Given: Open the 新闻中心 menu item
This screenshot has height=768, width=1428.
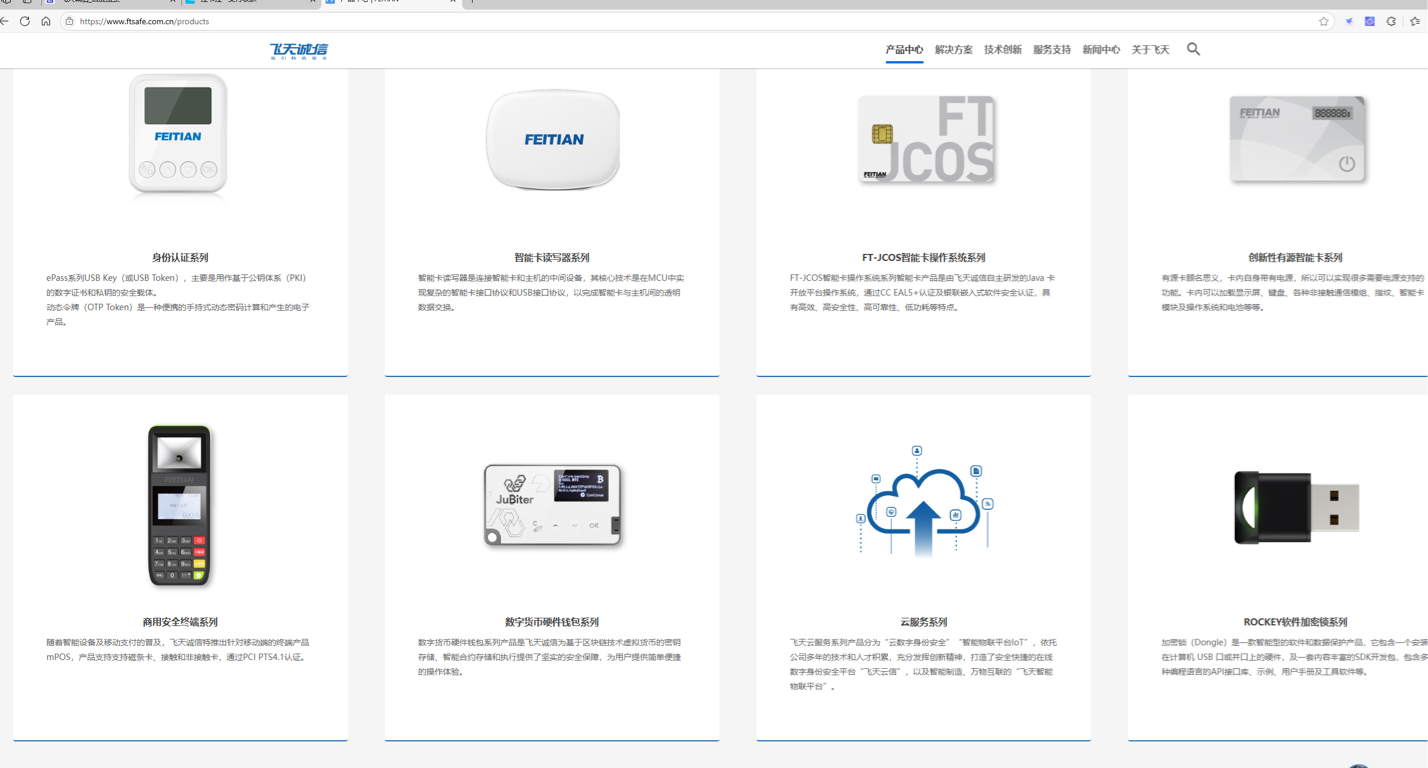Looking at the screenshot, I should (1101, 50).
